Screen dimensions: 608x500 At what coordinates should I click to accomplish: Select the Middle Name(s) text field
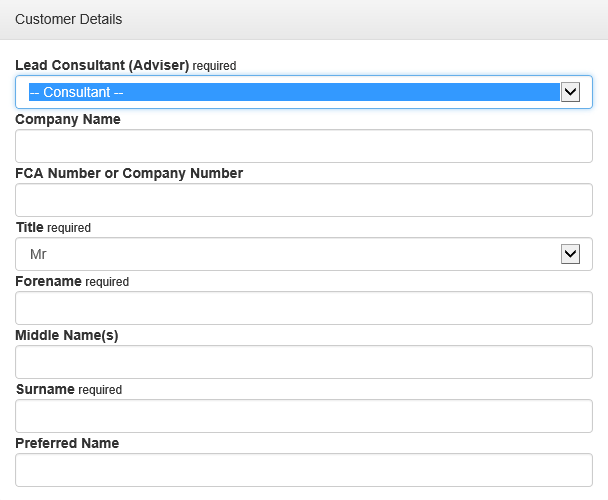(303, 362)
